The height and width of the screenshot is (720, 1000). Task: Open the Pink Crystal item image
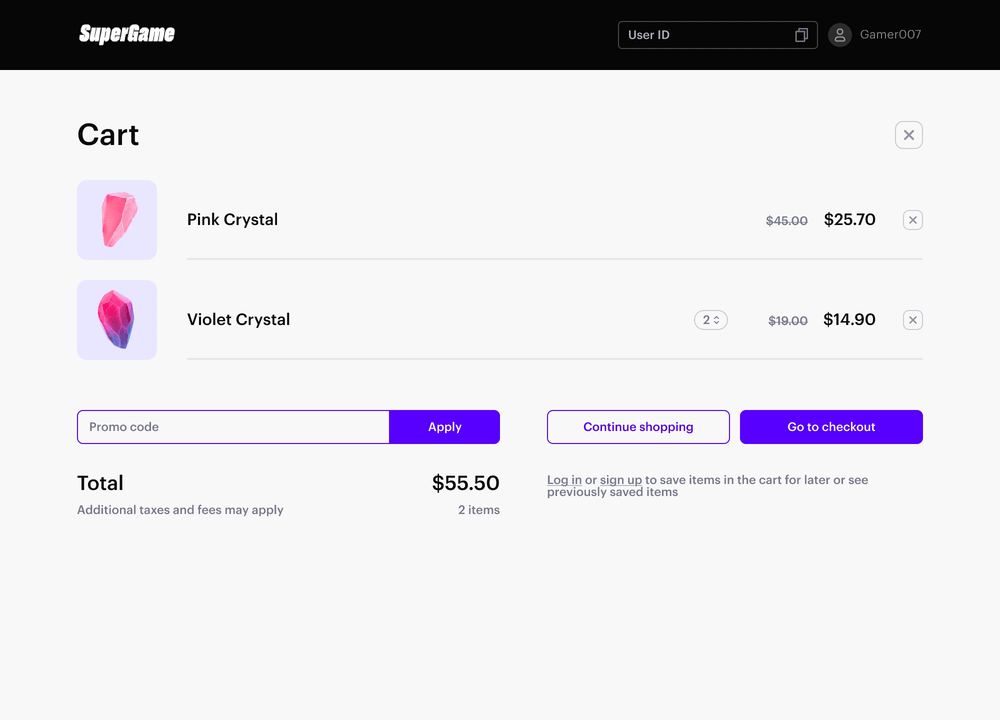[117, 220]
